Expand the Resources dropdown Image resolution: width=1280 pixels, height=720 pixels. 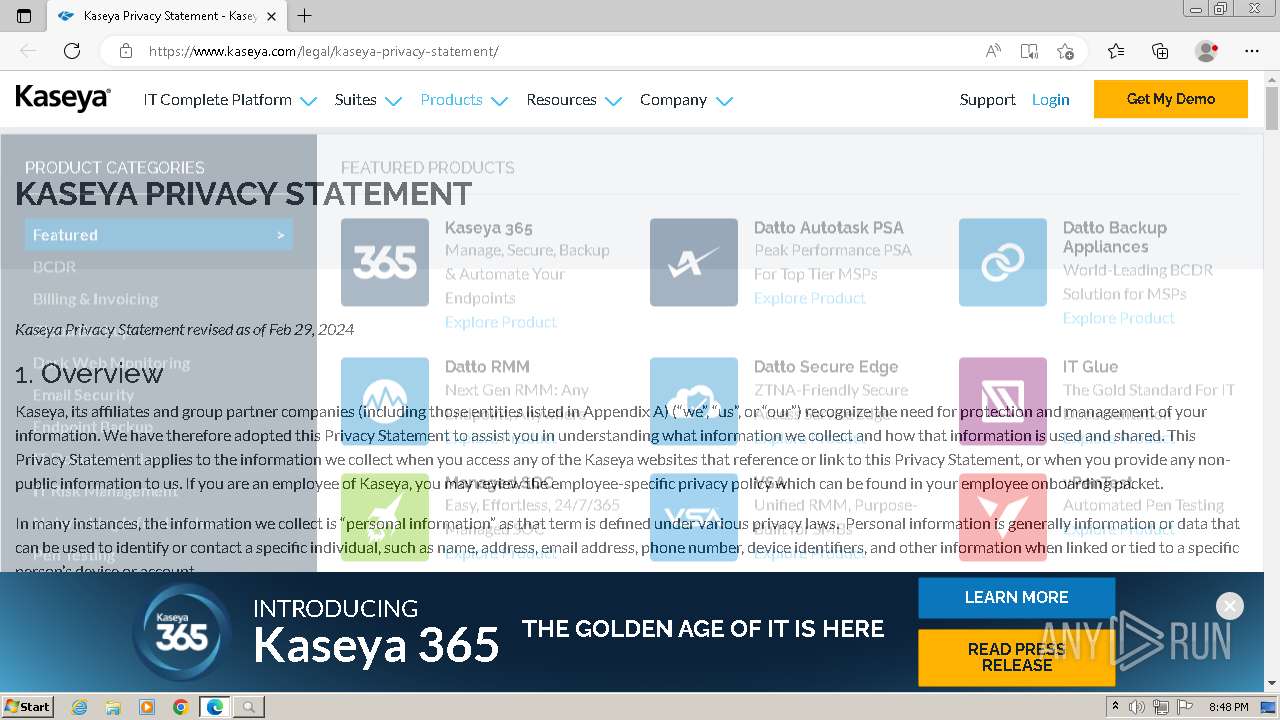[574, 100]
